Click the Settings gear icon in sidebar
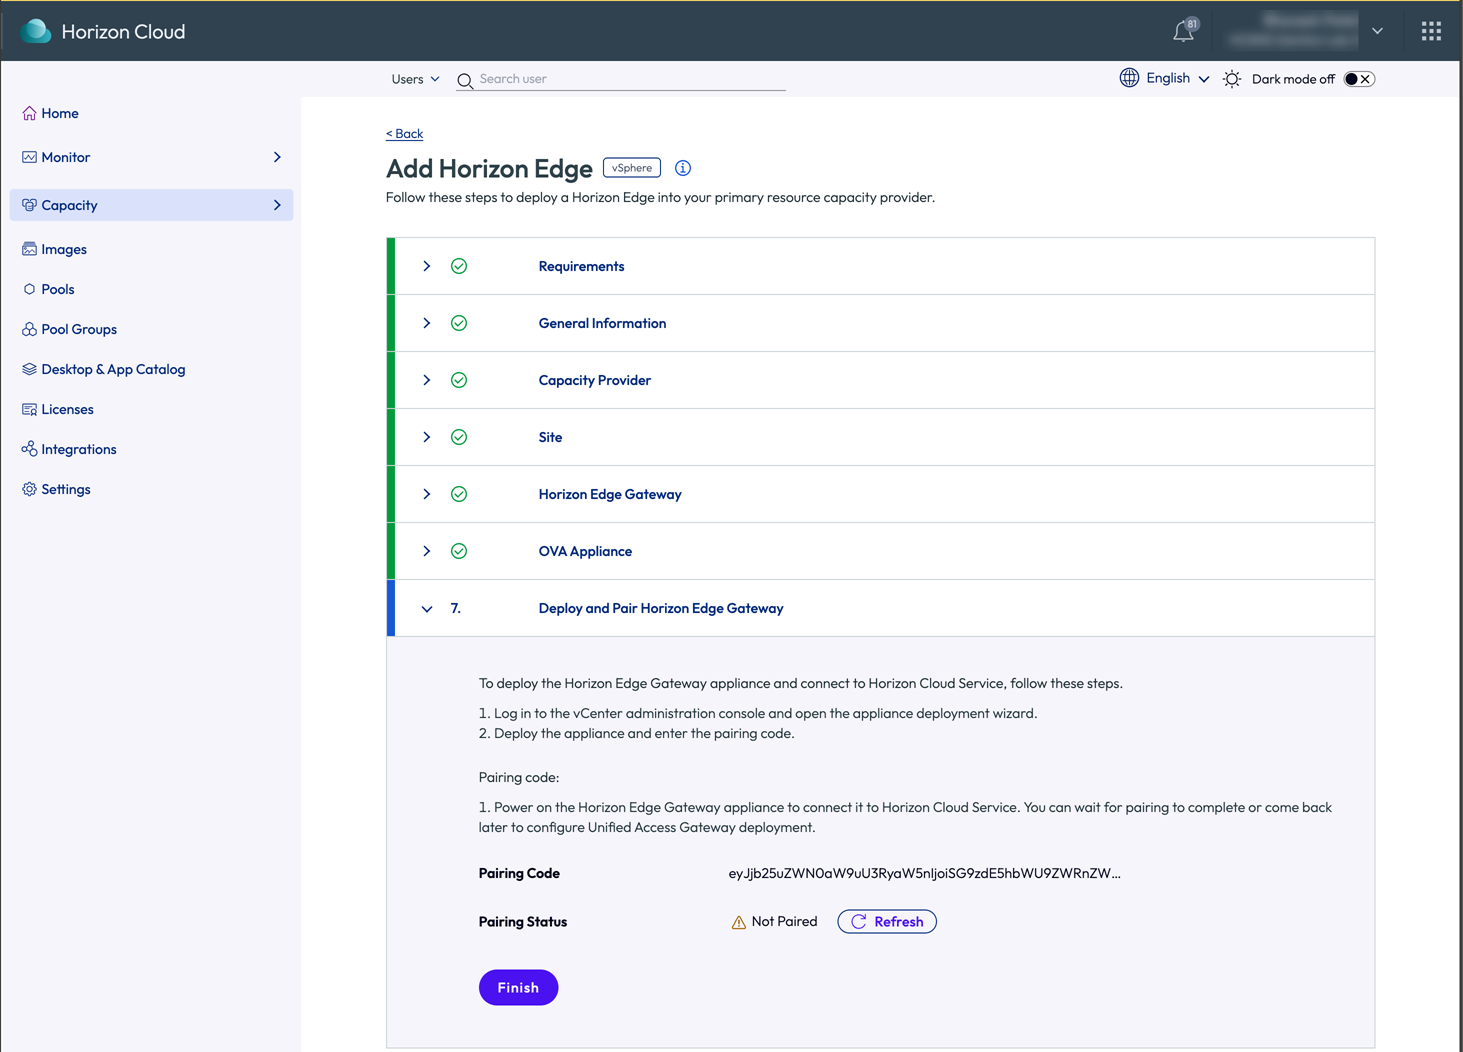Screen dimensions: 1463x1052 pyautogui.click(x=29, y=489)
